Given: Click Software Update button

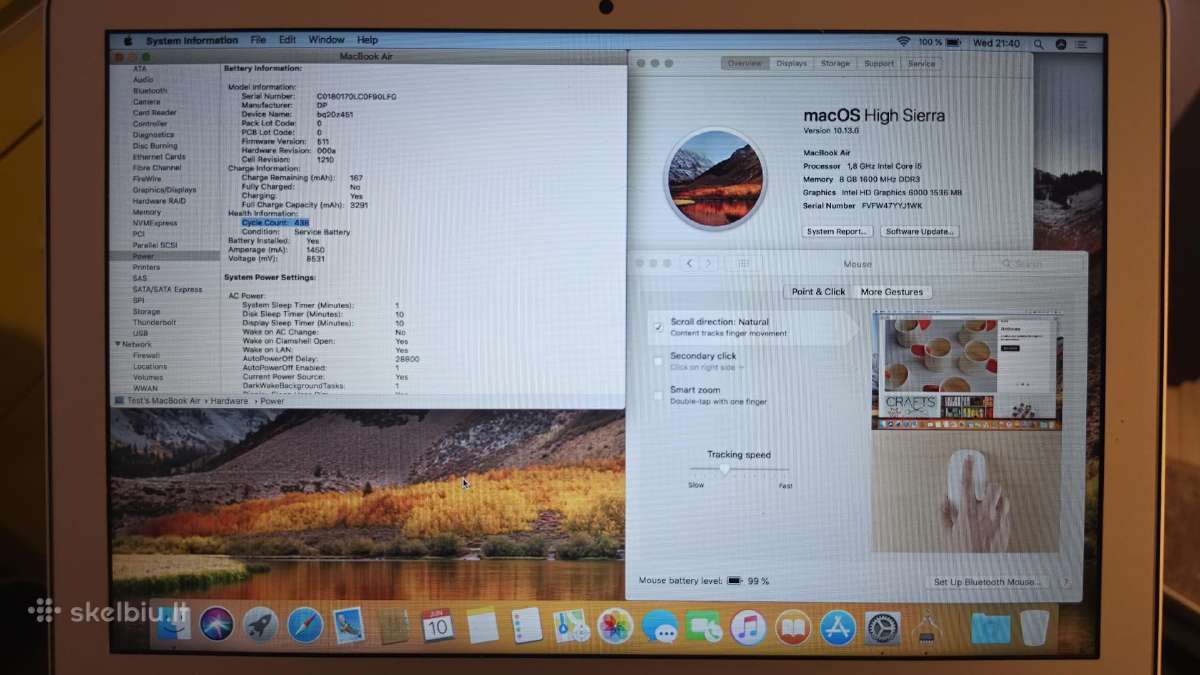Looking at the screenshot, I should [x=920, y=231].
